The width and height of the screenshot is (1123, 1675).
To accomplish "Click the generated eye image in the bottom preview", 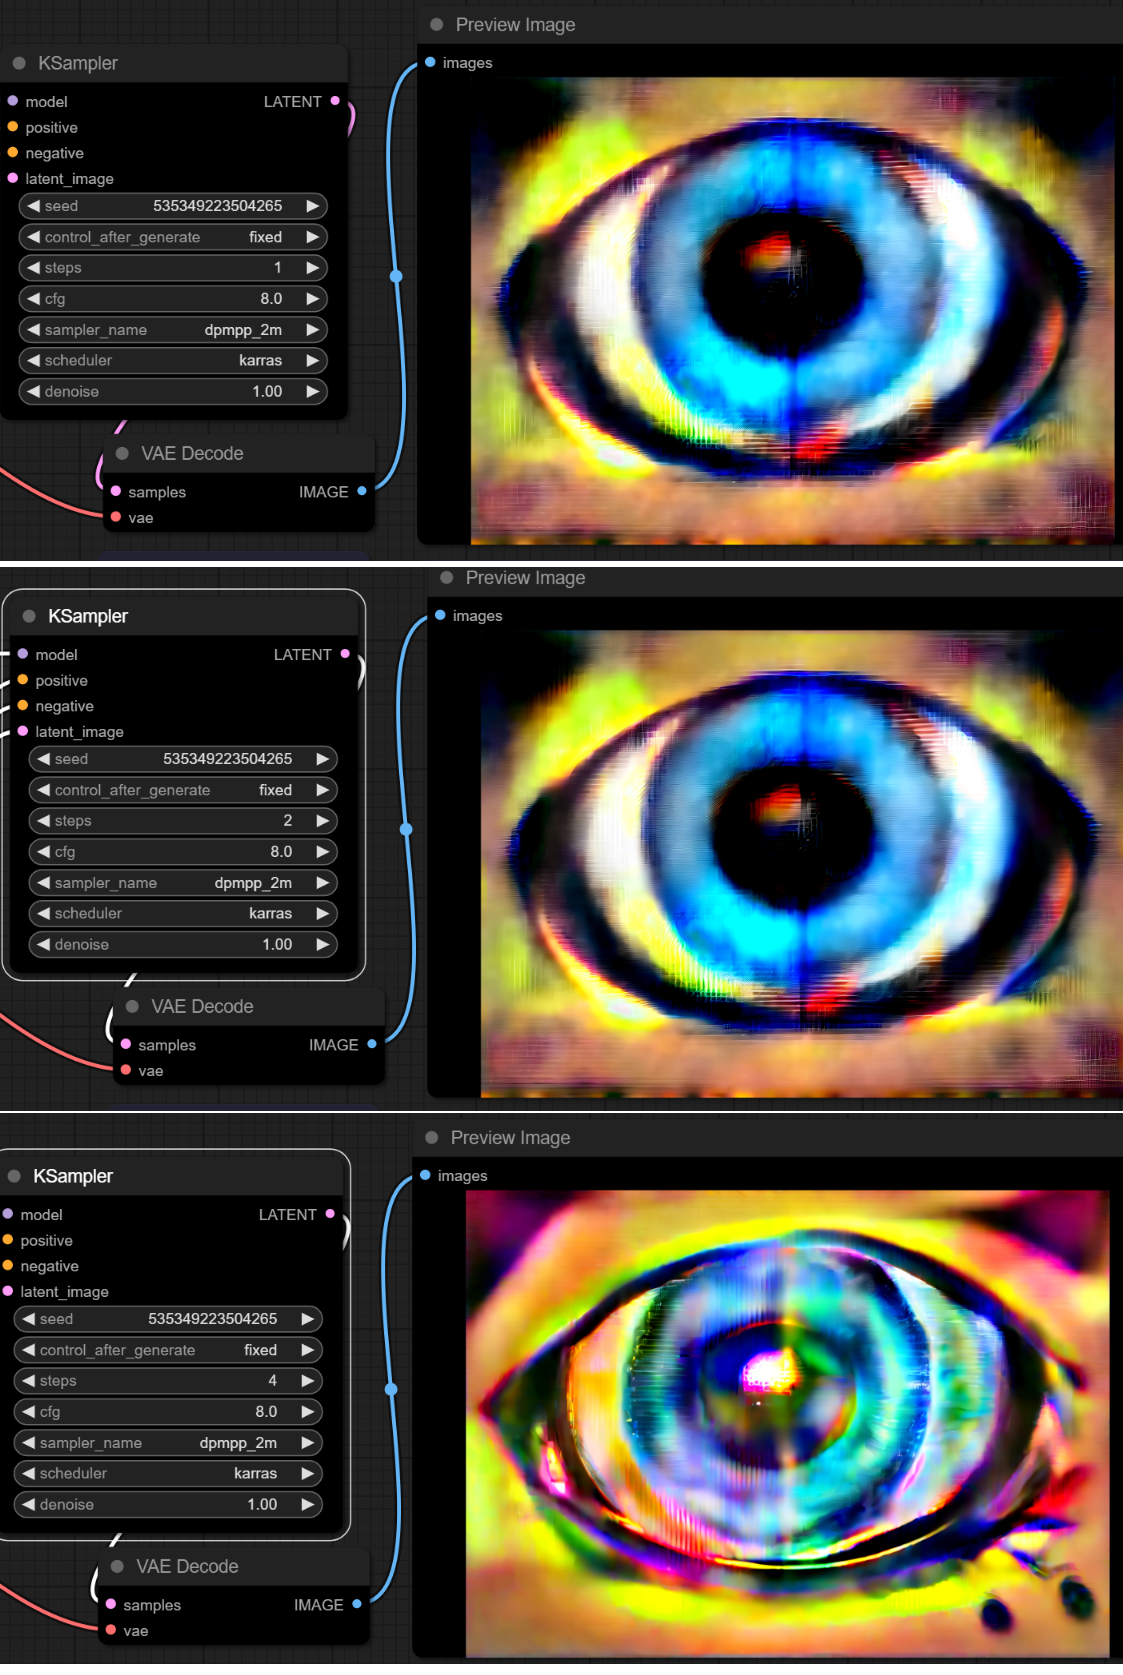I will [x=787, y=1420].
